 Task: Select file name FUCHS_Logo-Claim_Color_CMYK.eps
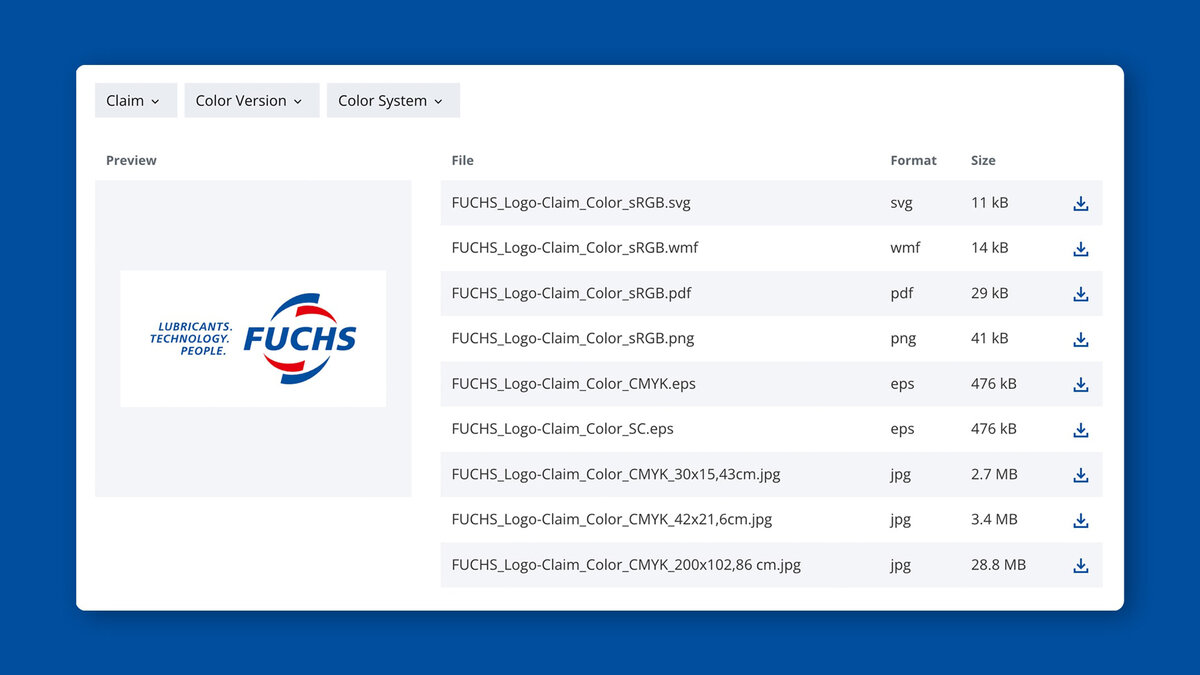(574, 384)
